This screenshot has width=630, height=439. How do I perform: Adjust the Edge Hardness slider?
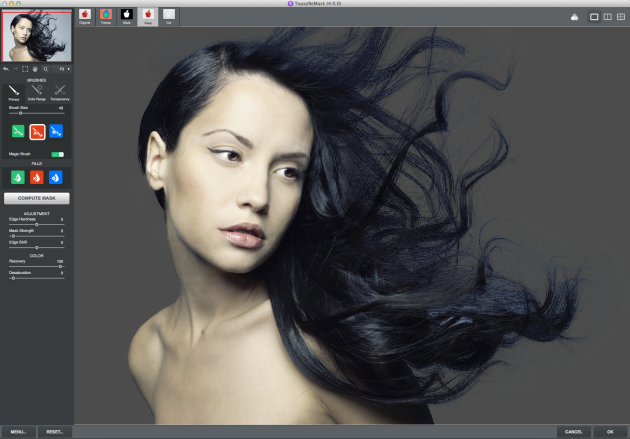(x=36, y=225)
